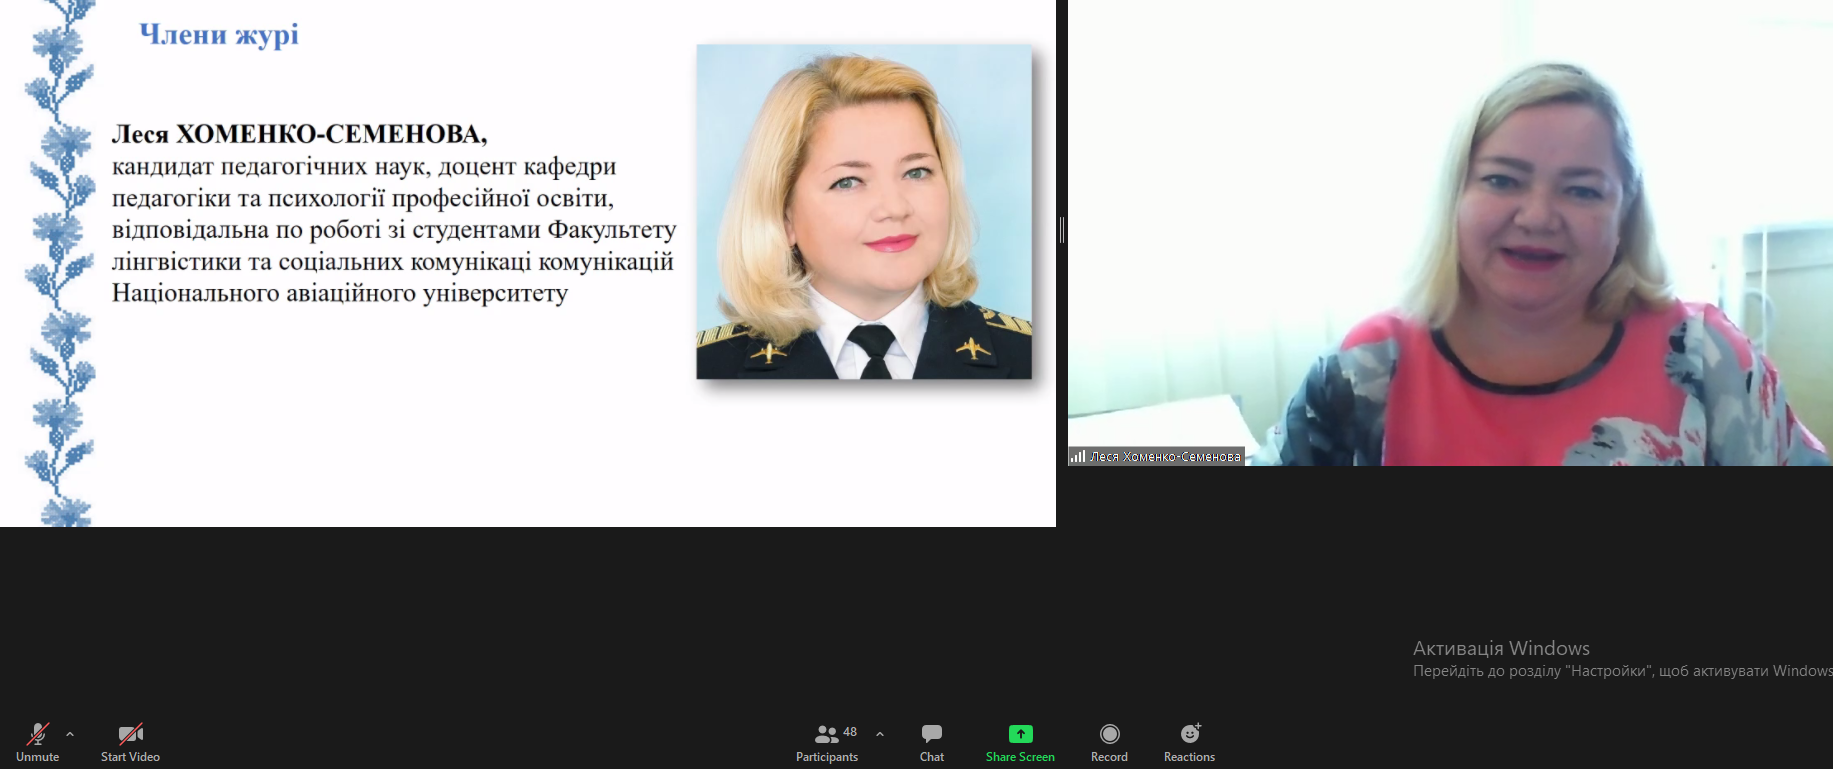
Task: Click the participant count number 48
Action: (x=850, y=732)
